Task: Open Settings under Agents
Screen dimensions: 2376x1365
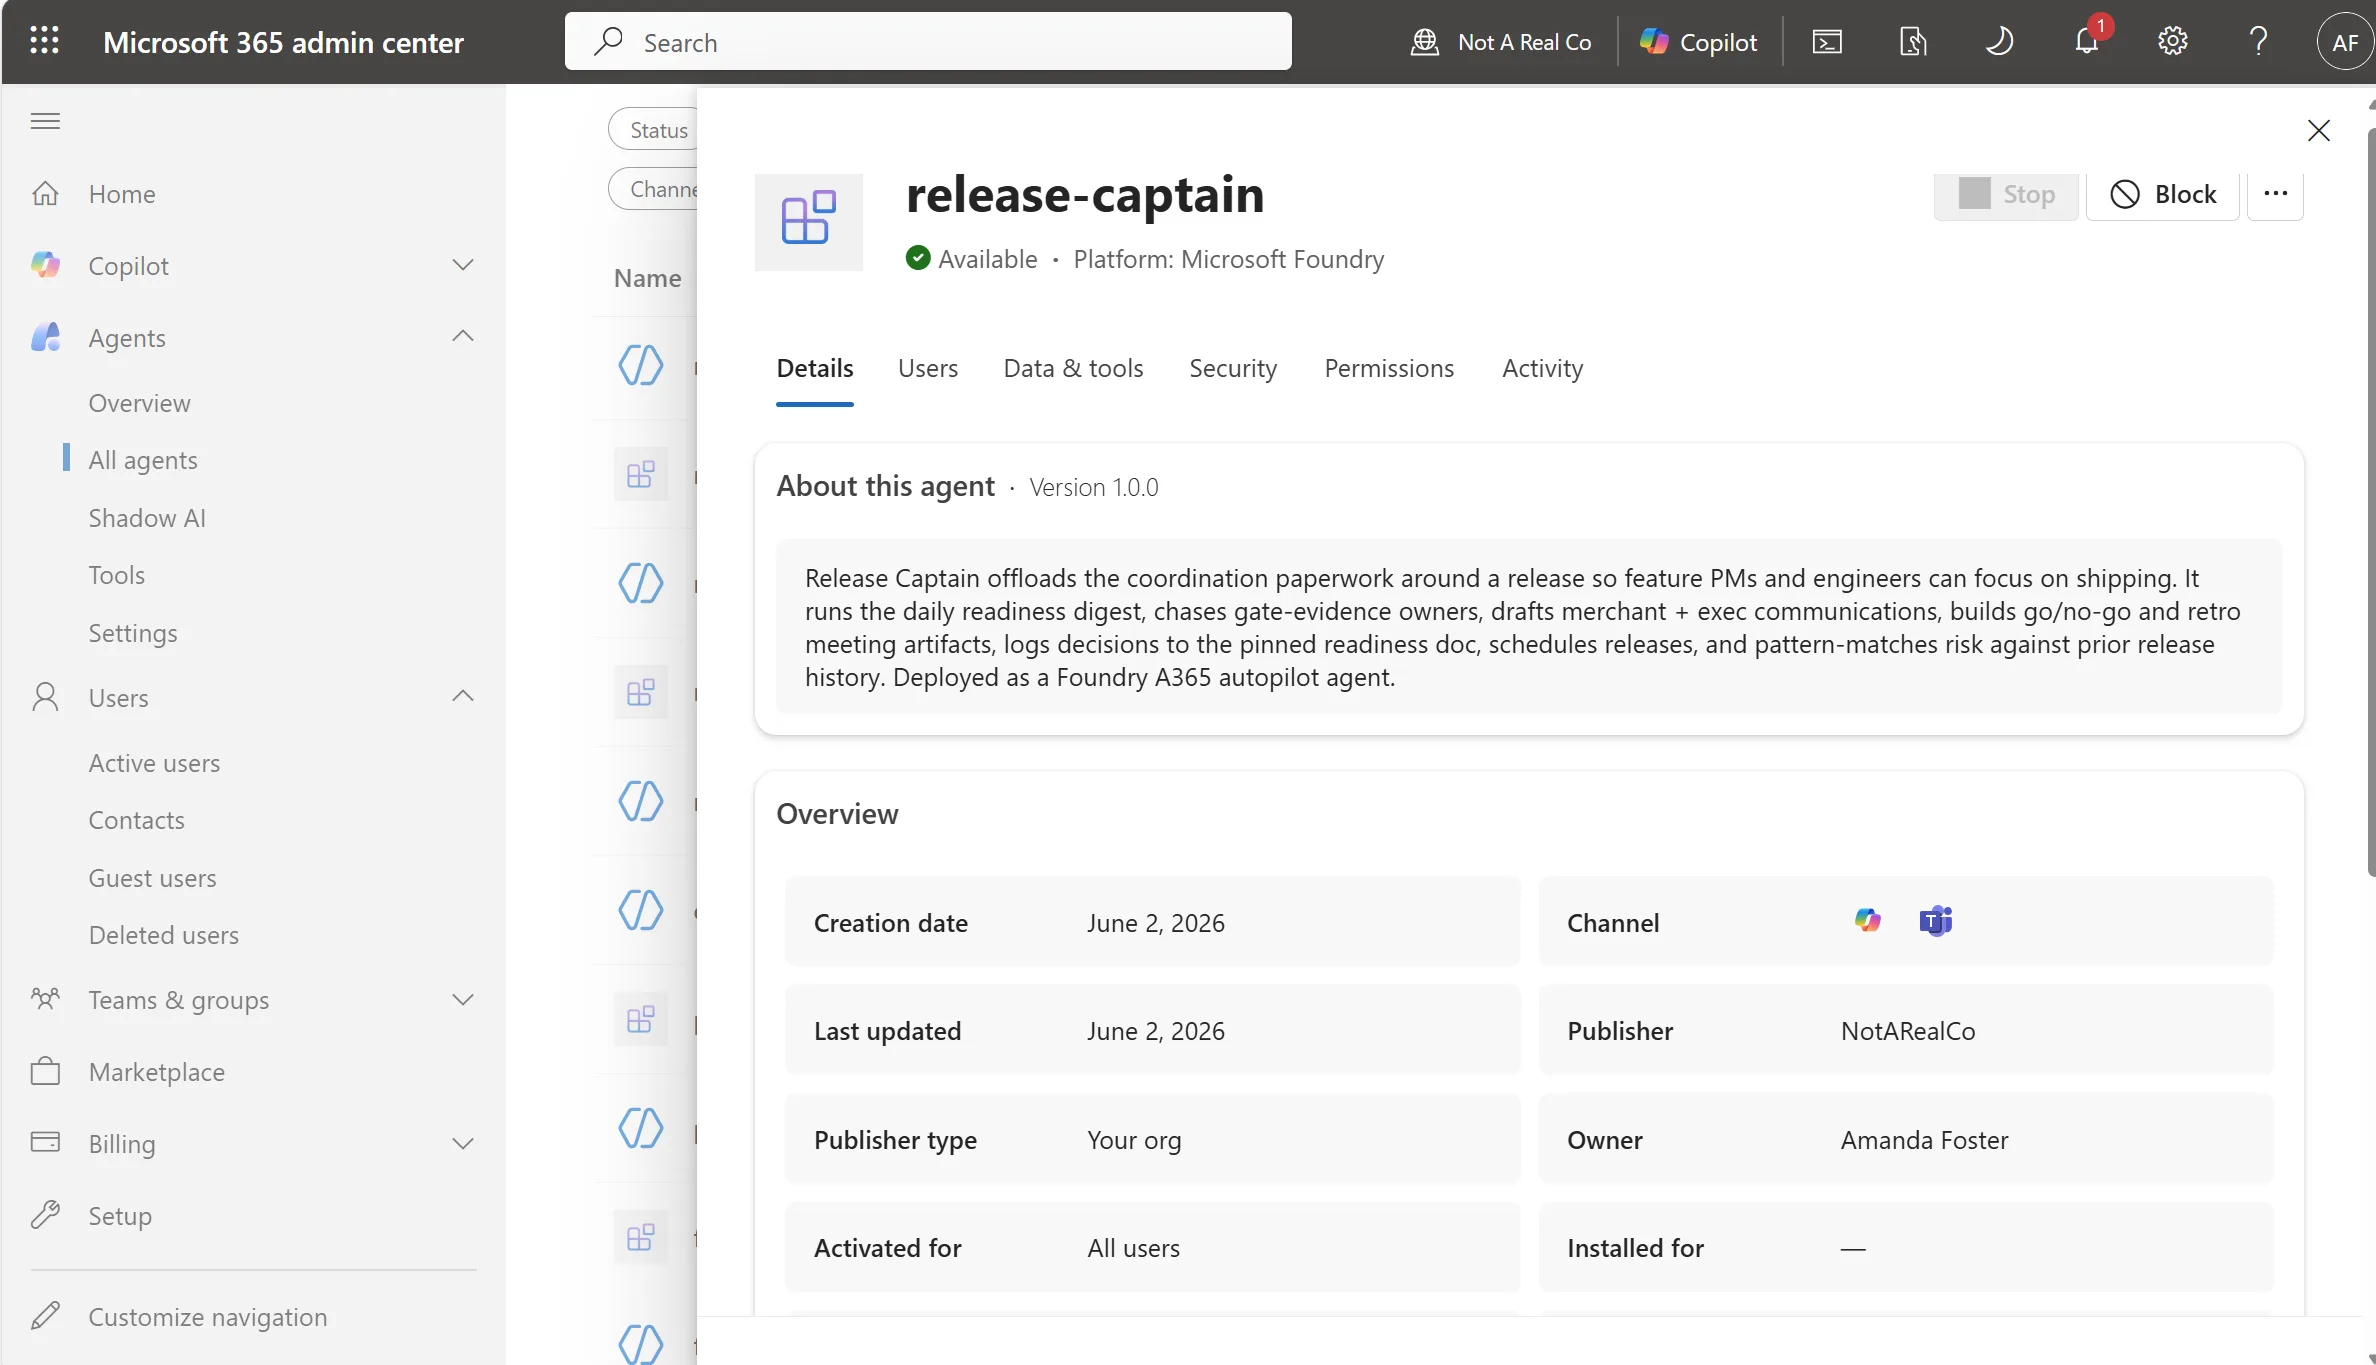Action: coord(133,632)
